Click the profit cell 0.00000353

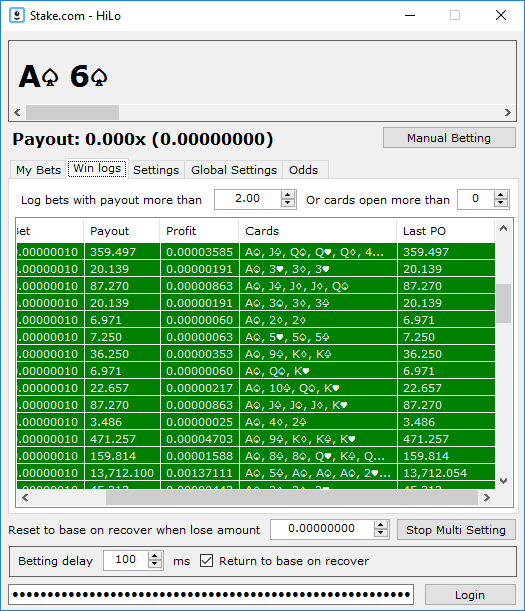[x=200, y=354]
